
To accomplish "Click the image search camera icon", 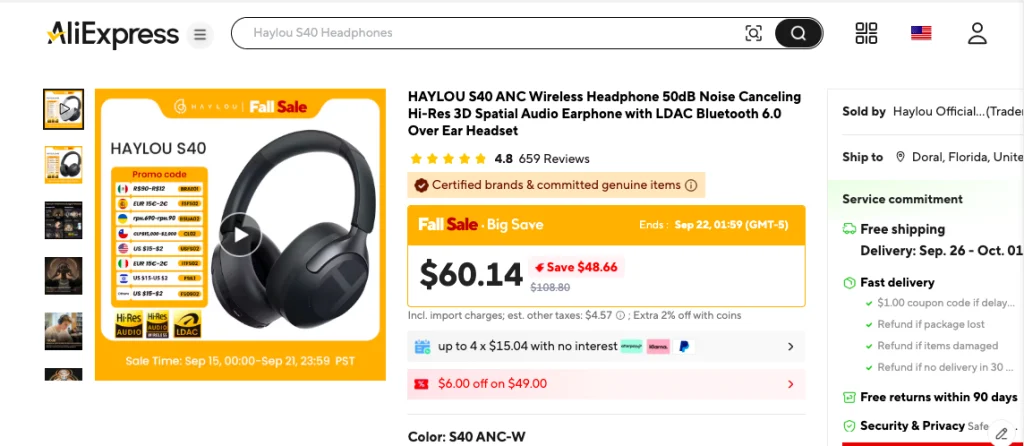I will pyautogui.click(x=754, y=33).
